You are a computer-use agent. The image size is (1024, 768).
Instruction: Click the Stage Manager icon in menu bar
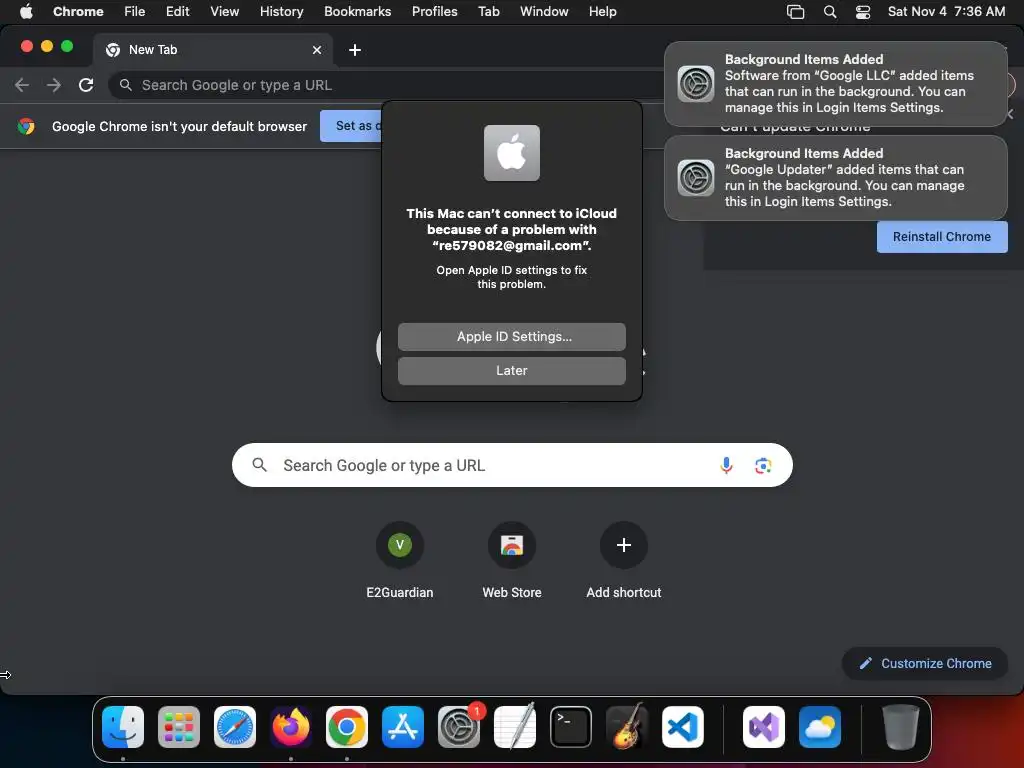coord(795,12)
